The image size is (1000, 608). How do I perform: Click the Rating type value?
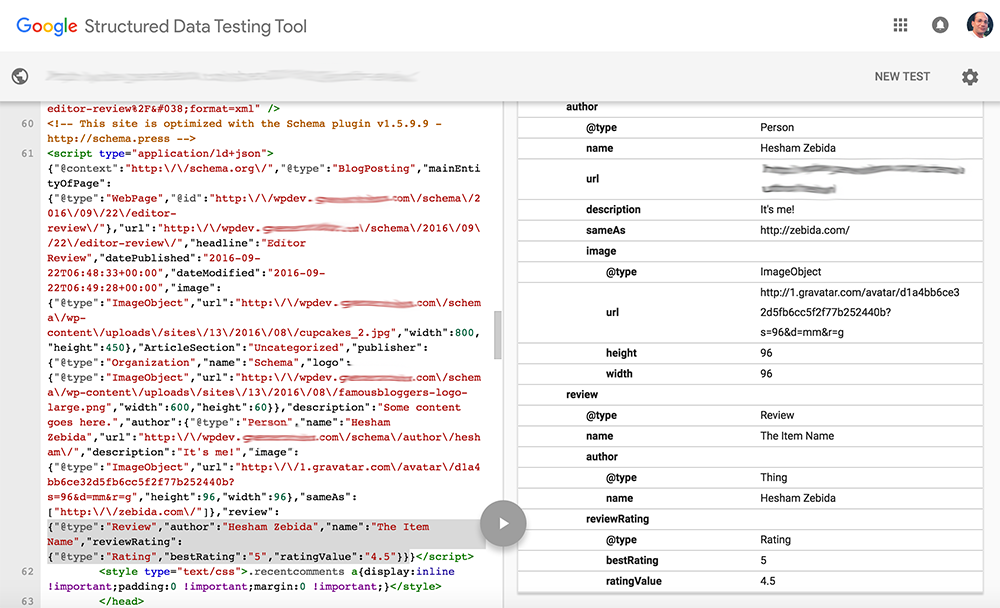click(x=775, y=540)
